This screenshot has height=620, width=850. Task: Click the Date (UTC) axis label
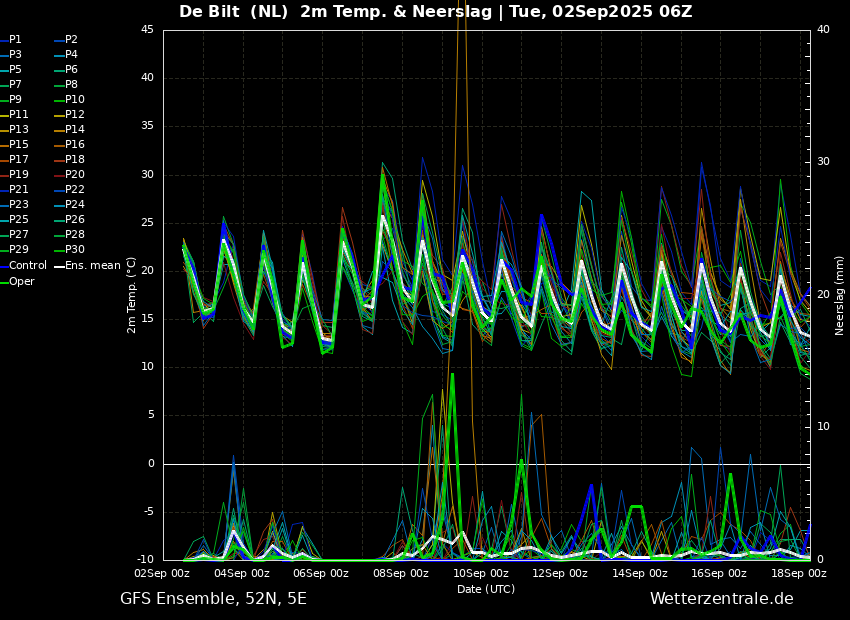486,589
